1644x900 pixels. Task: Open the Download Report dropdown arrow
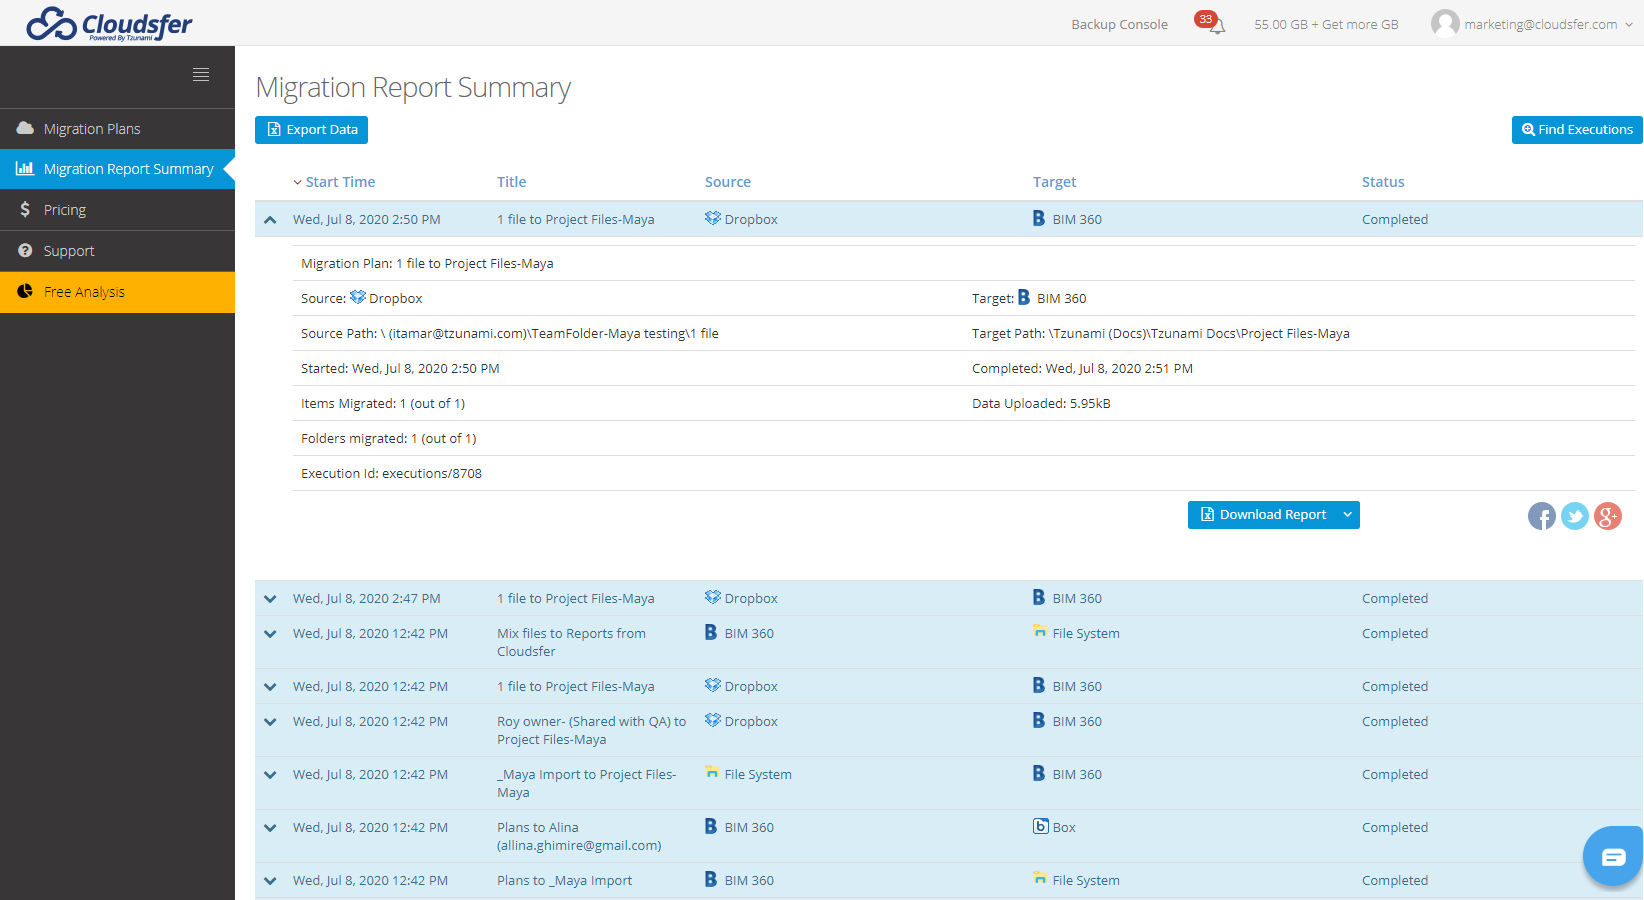[x=1347, y=515]
